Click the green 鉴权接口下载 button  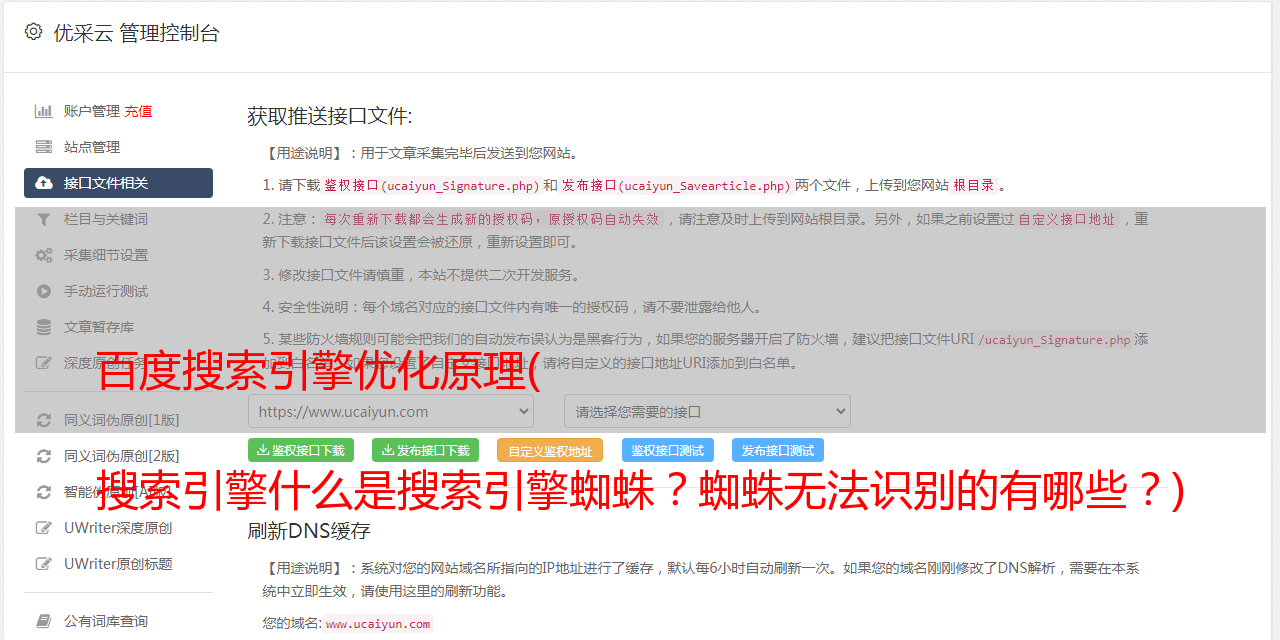(301, 450)
